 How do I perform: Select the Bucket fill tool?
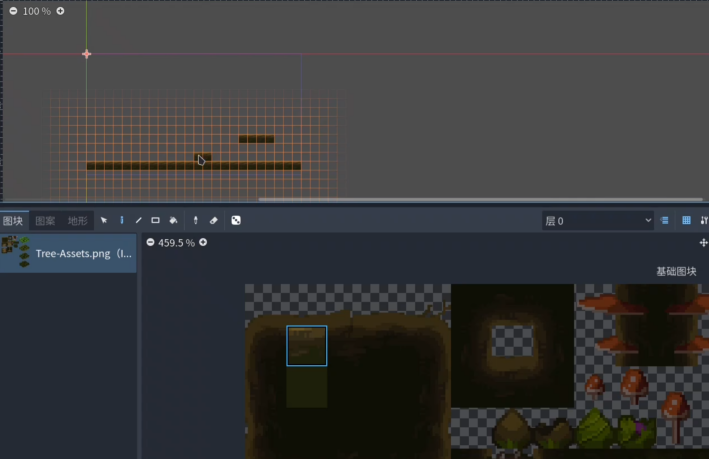click(173, 220)
